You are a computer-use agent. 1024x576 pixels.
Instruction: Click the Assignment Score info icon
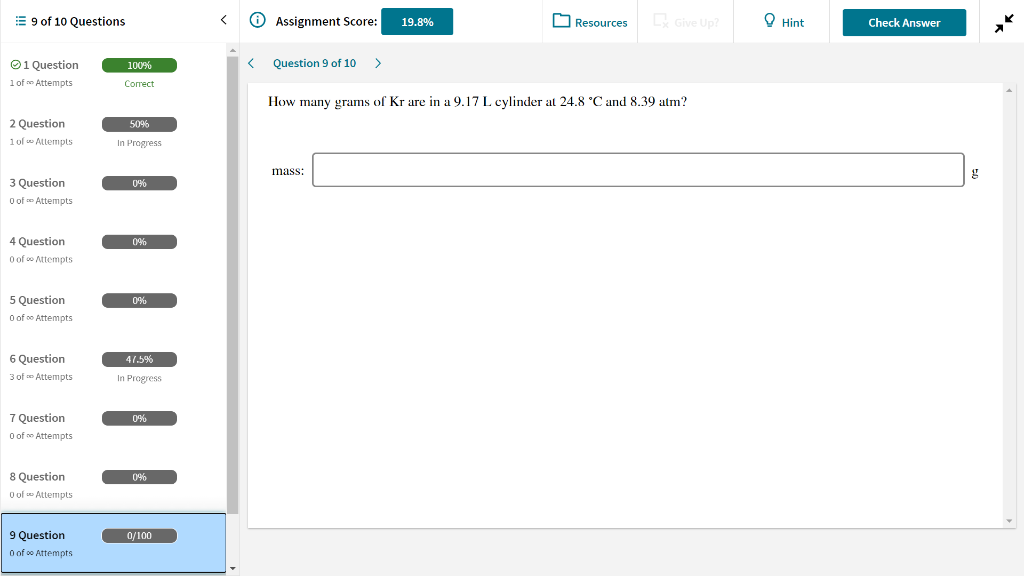point(258,20)
